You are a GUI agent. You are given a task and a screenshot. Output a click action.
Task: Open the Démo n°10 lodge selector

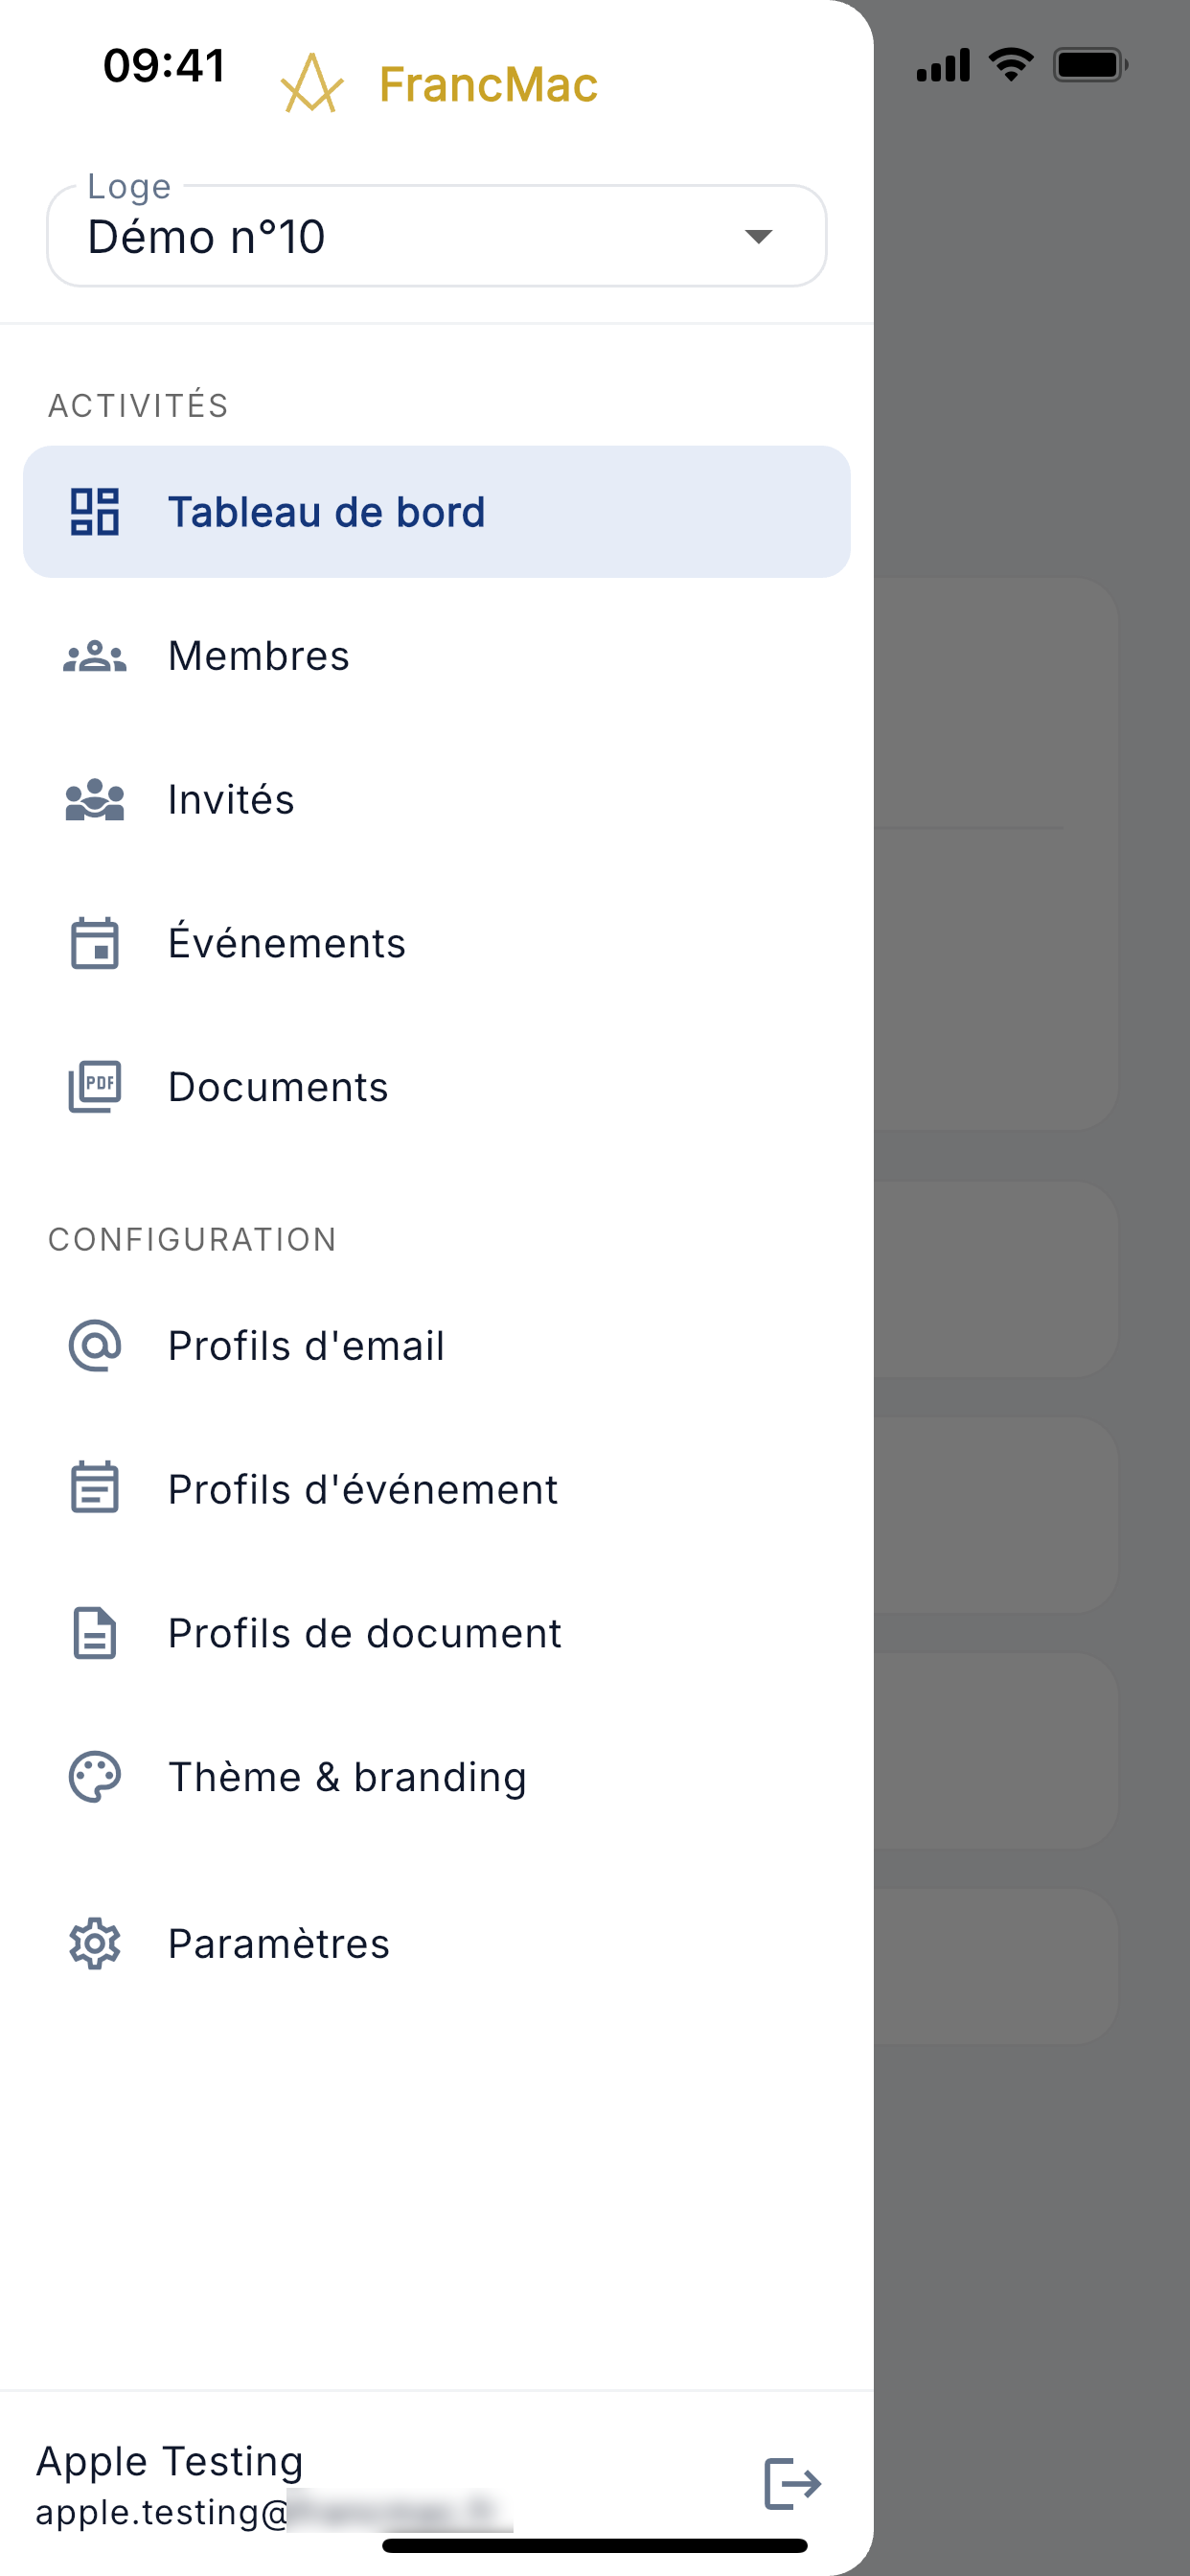[437, 236]
